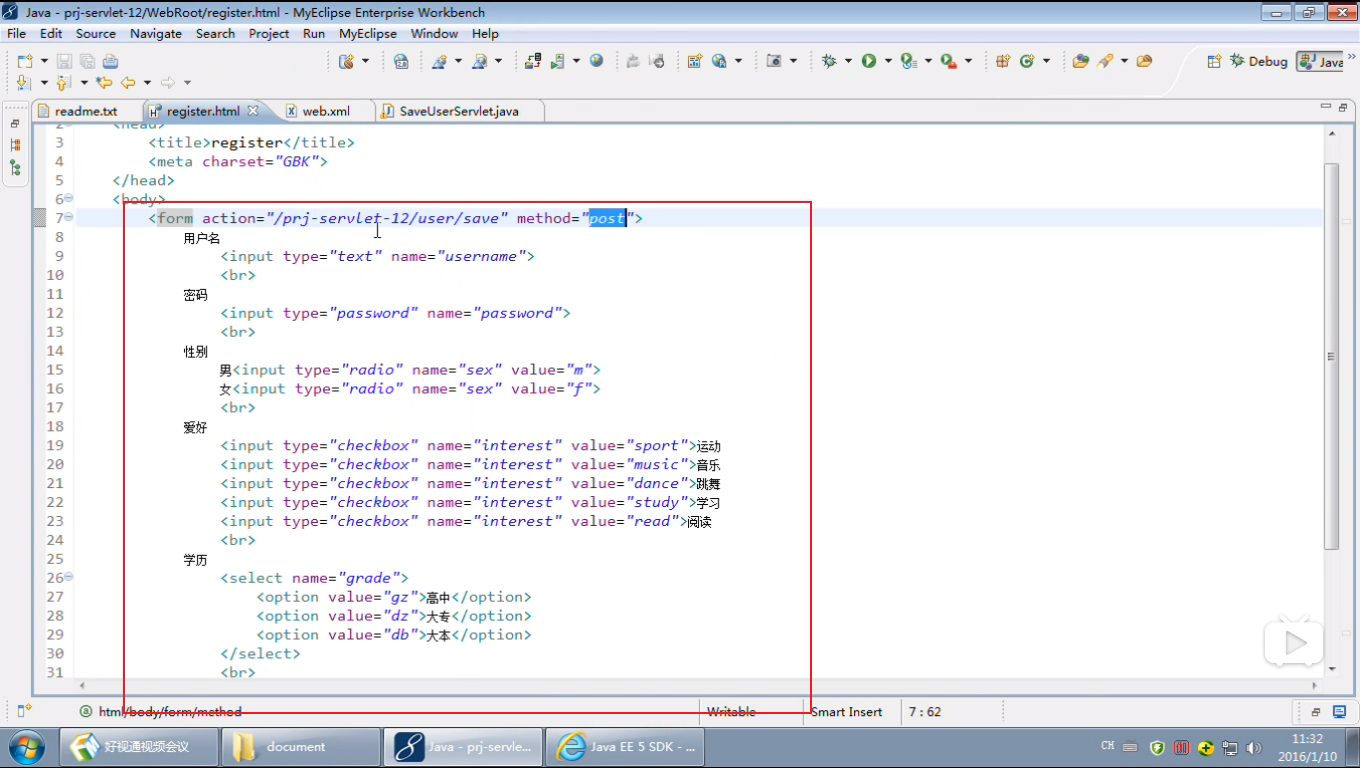Image resolution: width=1360 pixels, height=768 pixels.
Task: Click the green Run button icon
Action: point(869,61)
